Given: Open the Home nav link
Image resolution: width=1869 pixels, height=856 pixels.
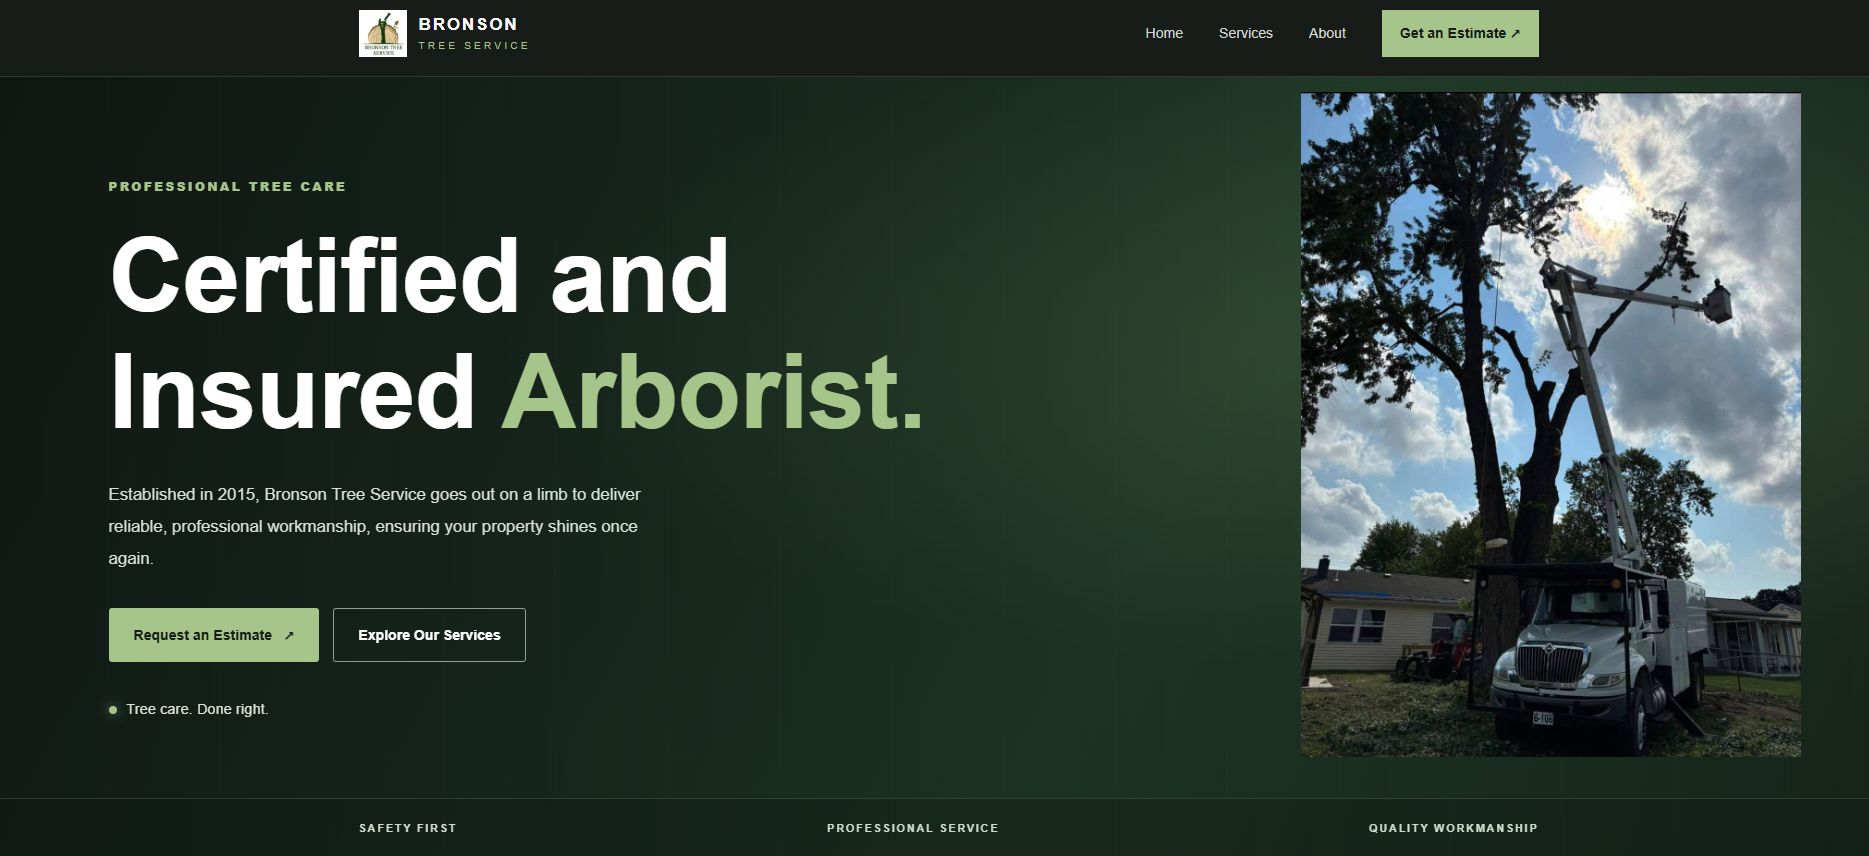Looking at the screenshot, I should click(1164, 33).
